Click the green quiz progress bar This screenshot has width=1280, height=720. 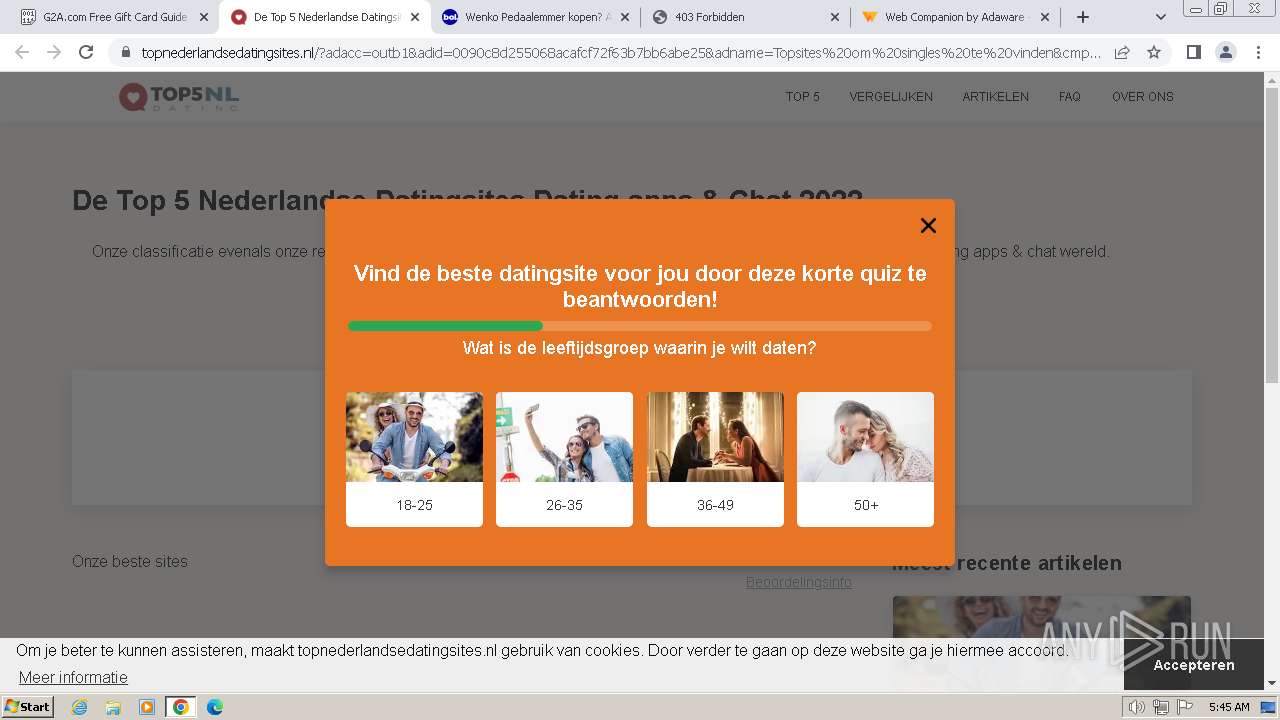445,326
